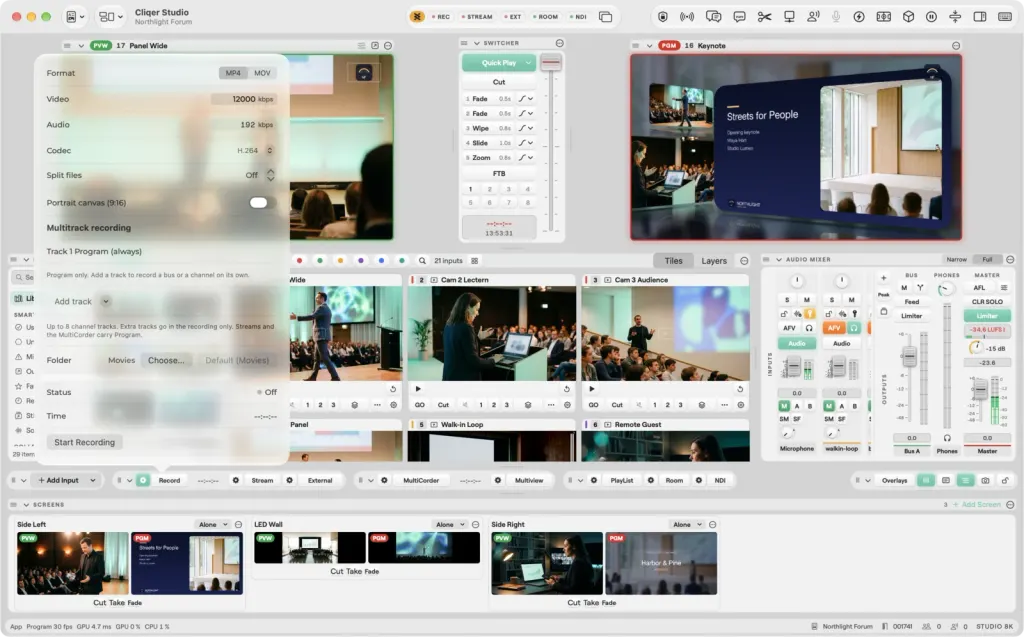Click the CLR SOLO button
The width and height of the screenshot is (1024, 637).
987,302
